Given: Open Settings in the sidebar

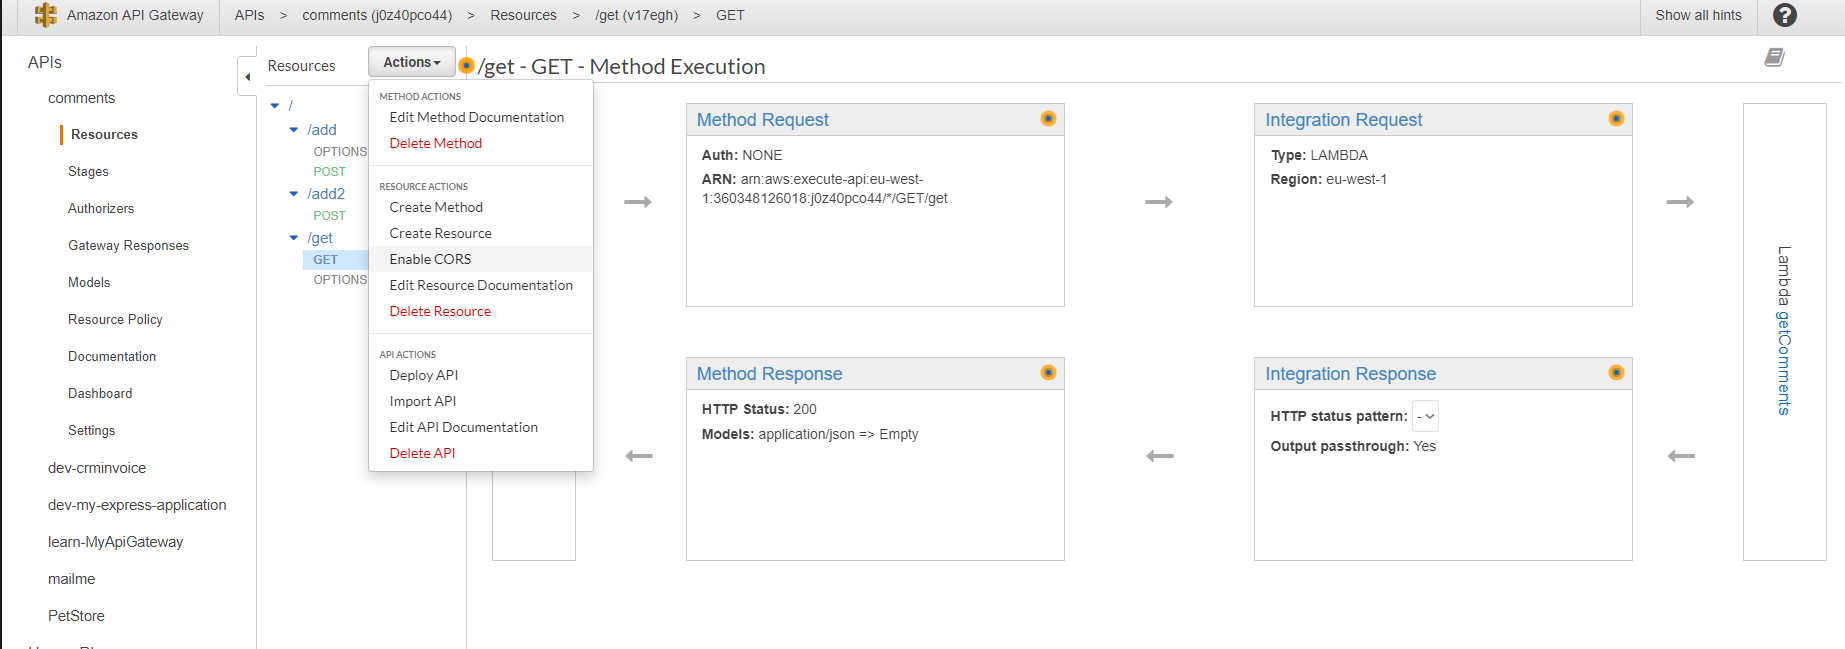Looking at the screenshot, I should (91, 431).
